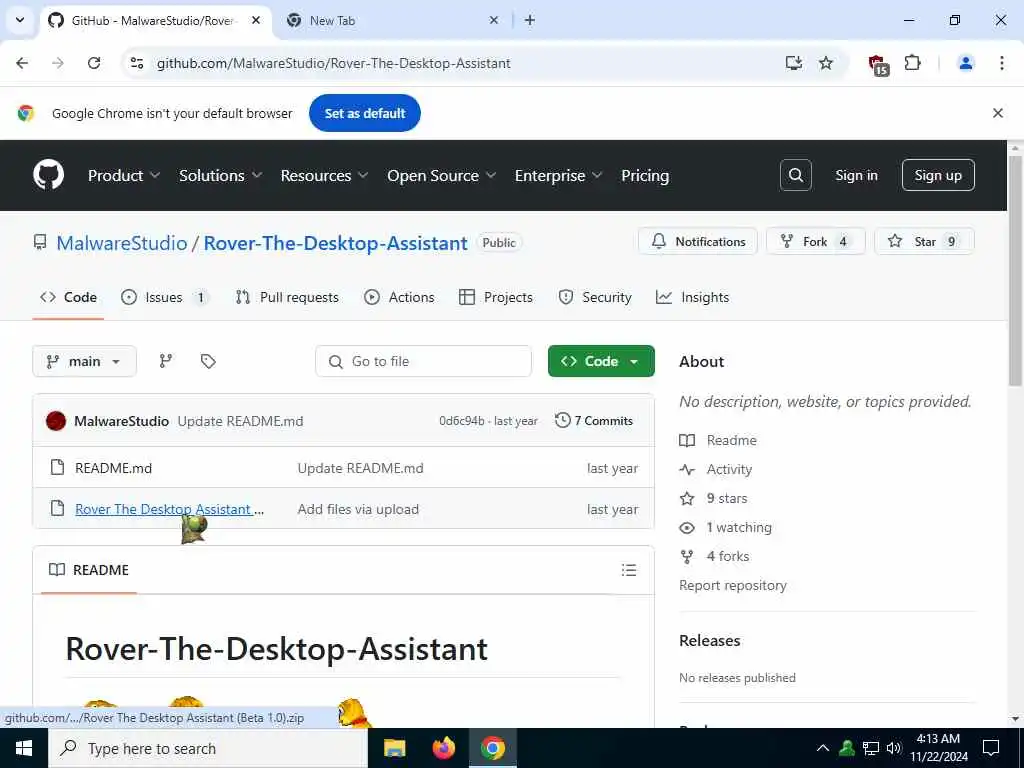Click the Chrome taskbar icon
The height and width of the screenshot is (768, 1024).
pos(493,748)
